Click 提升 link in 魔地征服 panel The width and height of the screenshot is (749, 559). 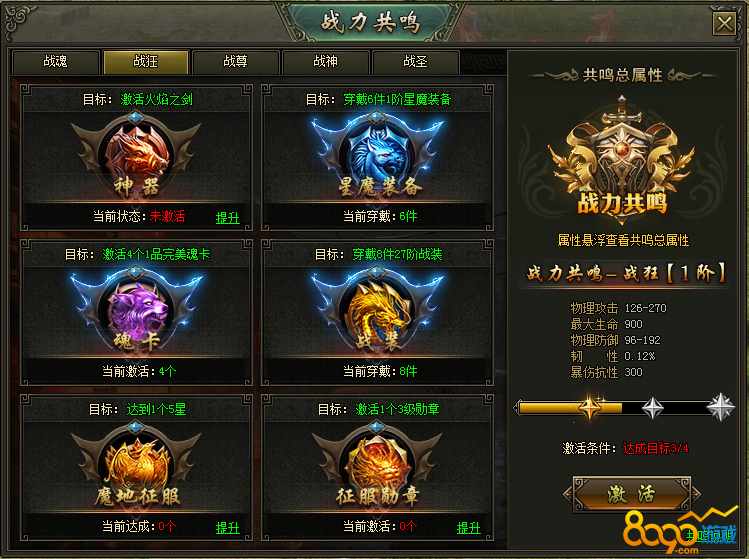(x=227, y=528)
